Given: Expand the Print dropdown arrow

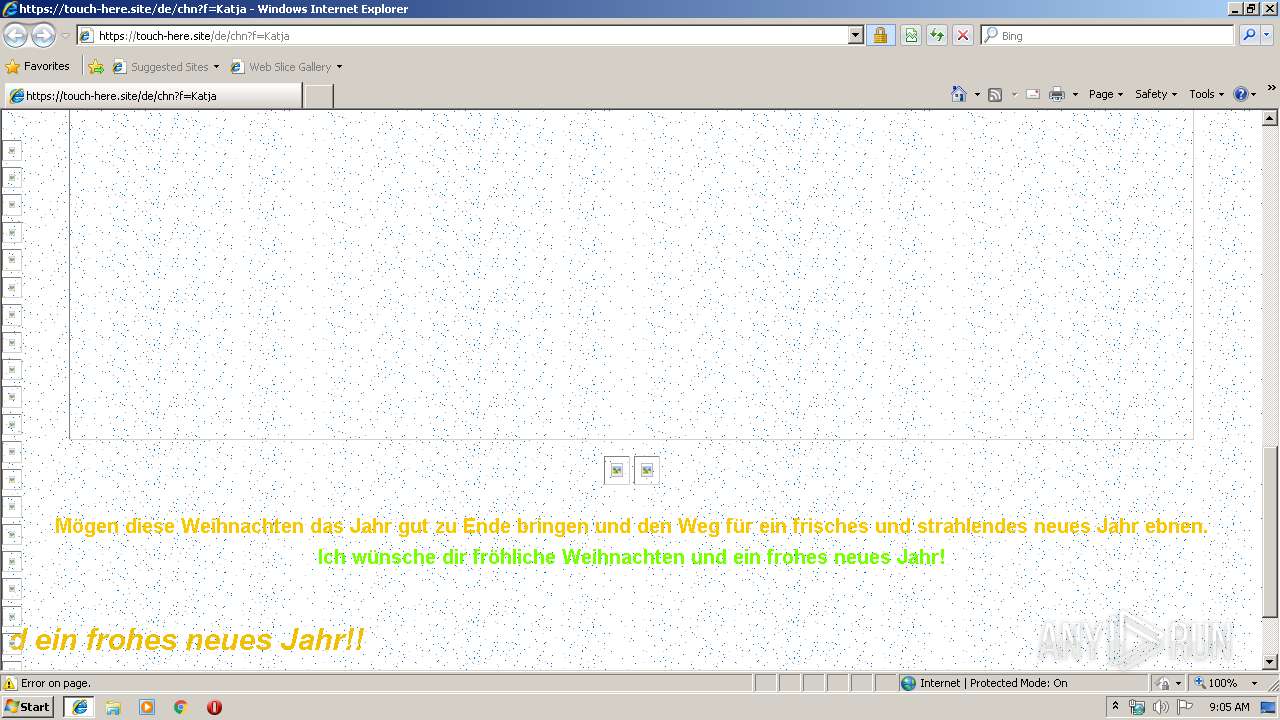Looking at the screenshot, I should tap(1075, 94).
